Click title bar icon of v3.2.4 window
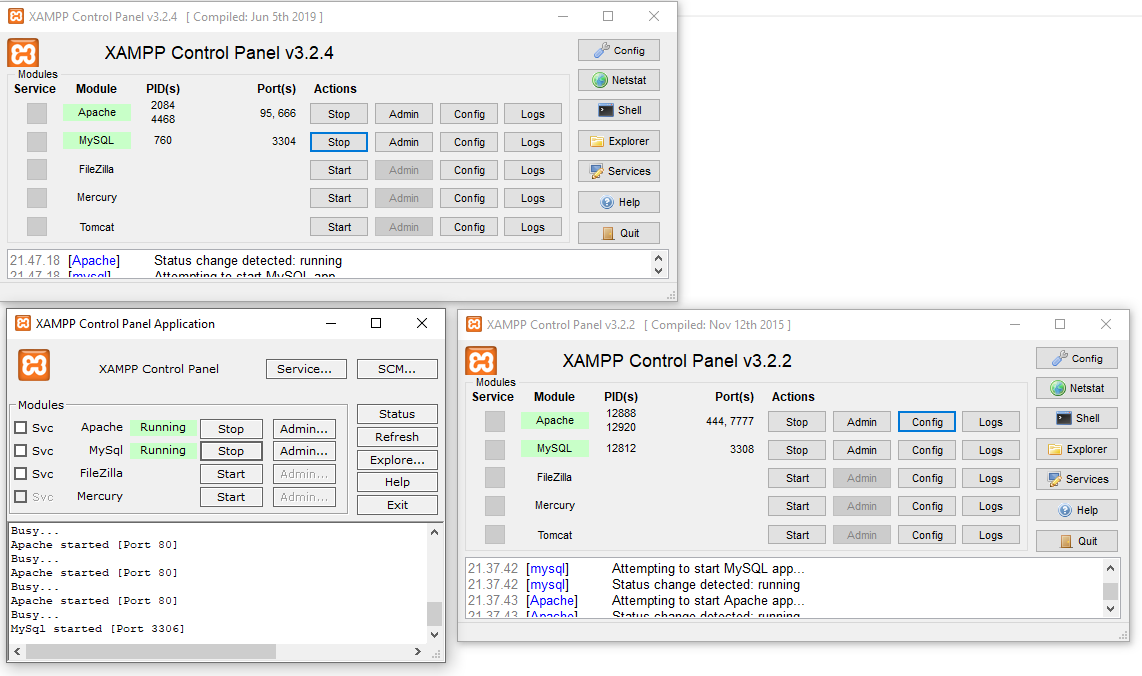 click(x=16, y=16)
